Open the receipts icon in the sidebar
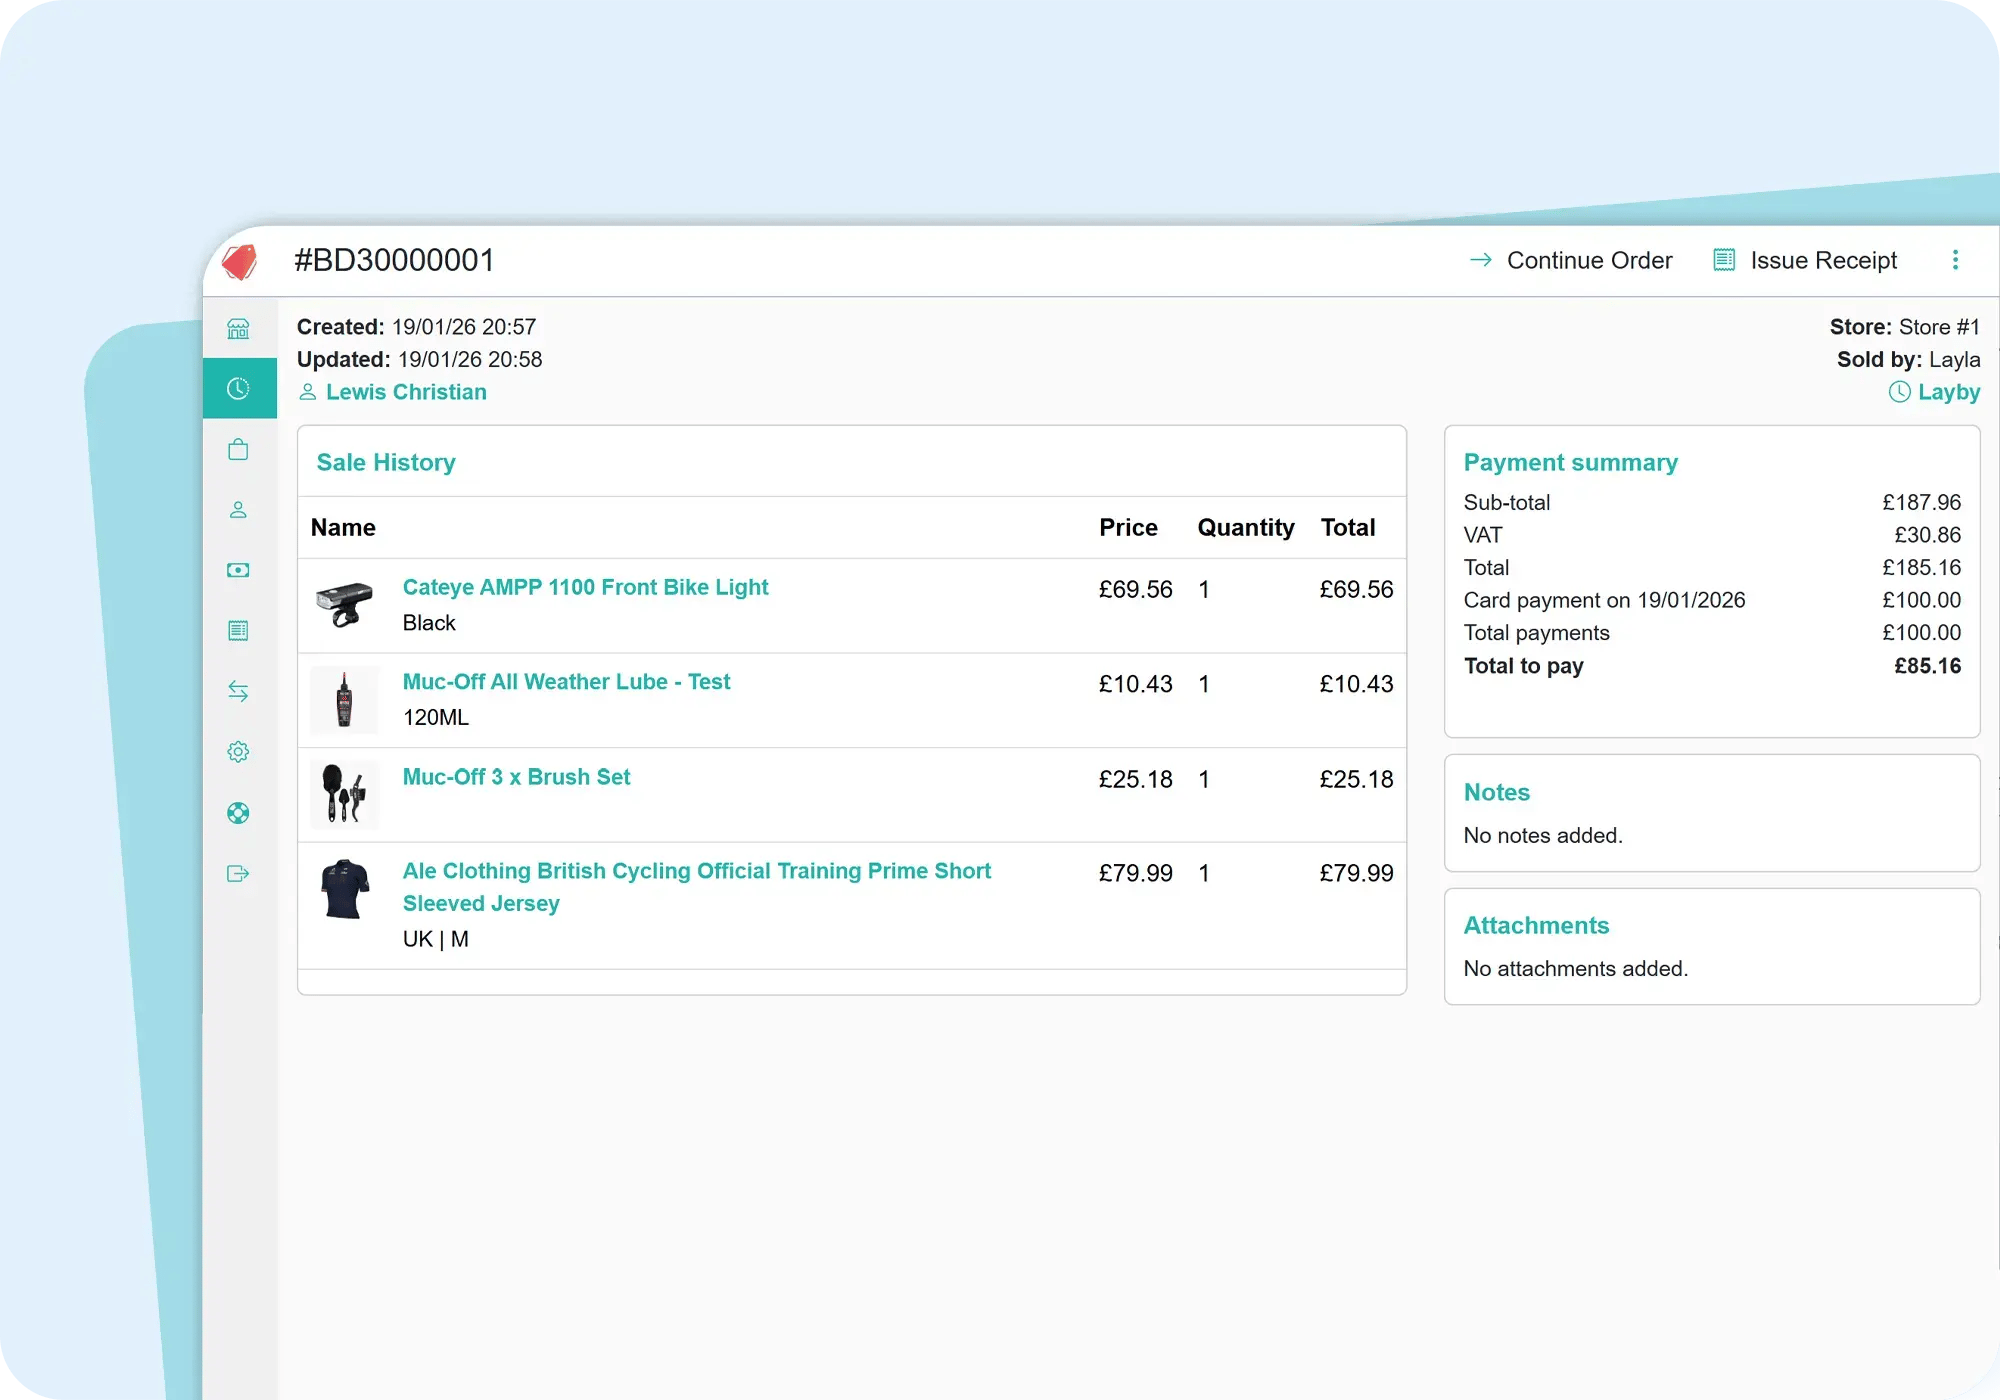Image resolution: width=2000 pixels, height=1400 pixels. point(239,630)
